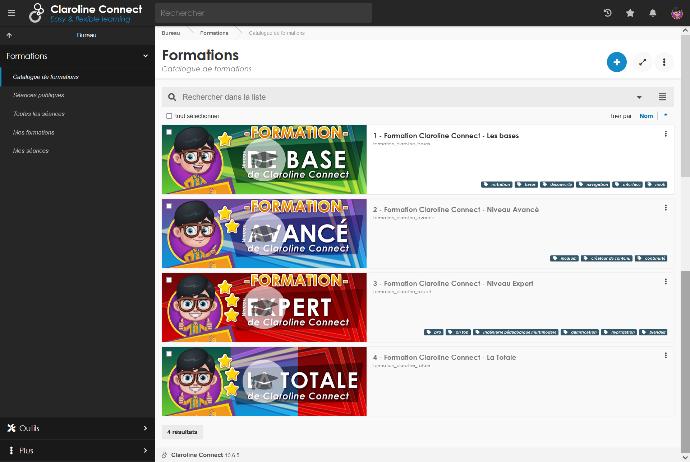Screen dimensions: 690x462
Task: Open the La Totale banner thumbnail
Action: point(264,381)
